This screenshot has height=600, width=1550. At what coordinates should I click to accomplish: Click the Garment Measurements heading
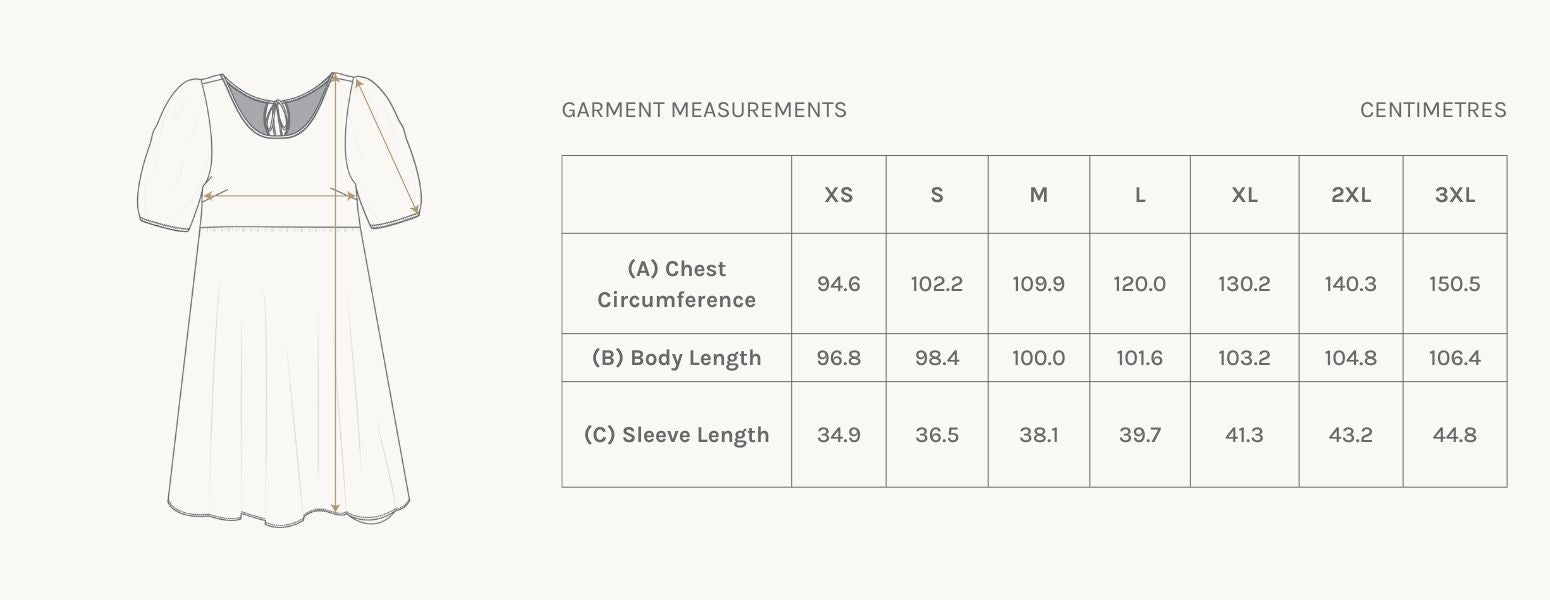(704, 110)
